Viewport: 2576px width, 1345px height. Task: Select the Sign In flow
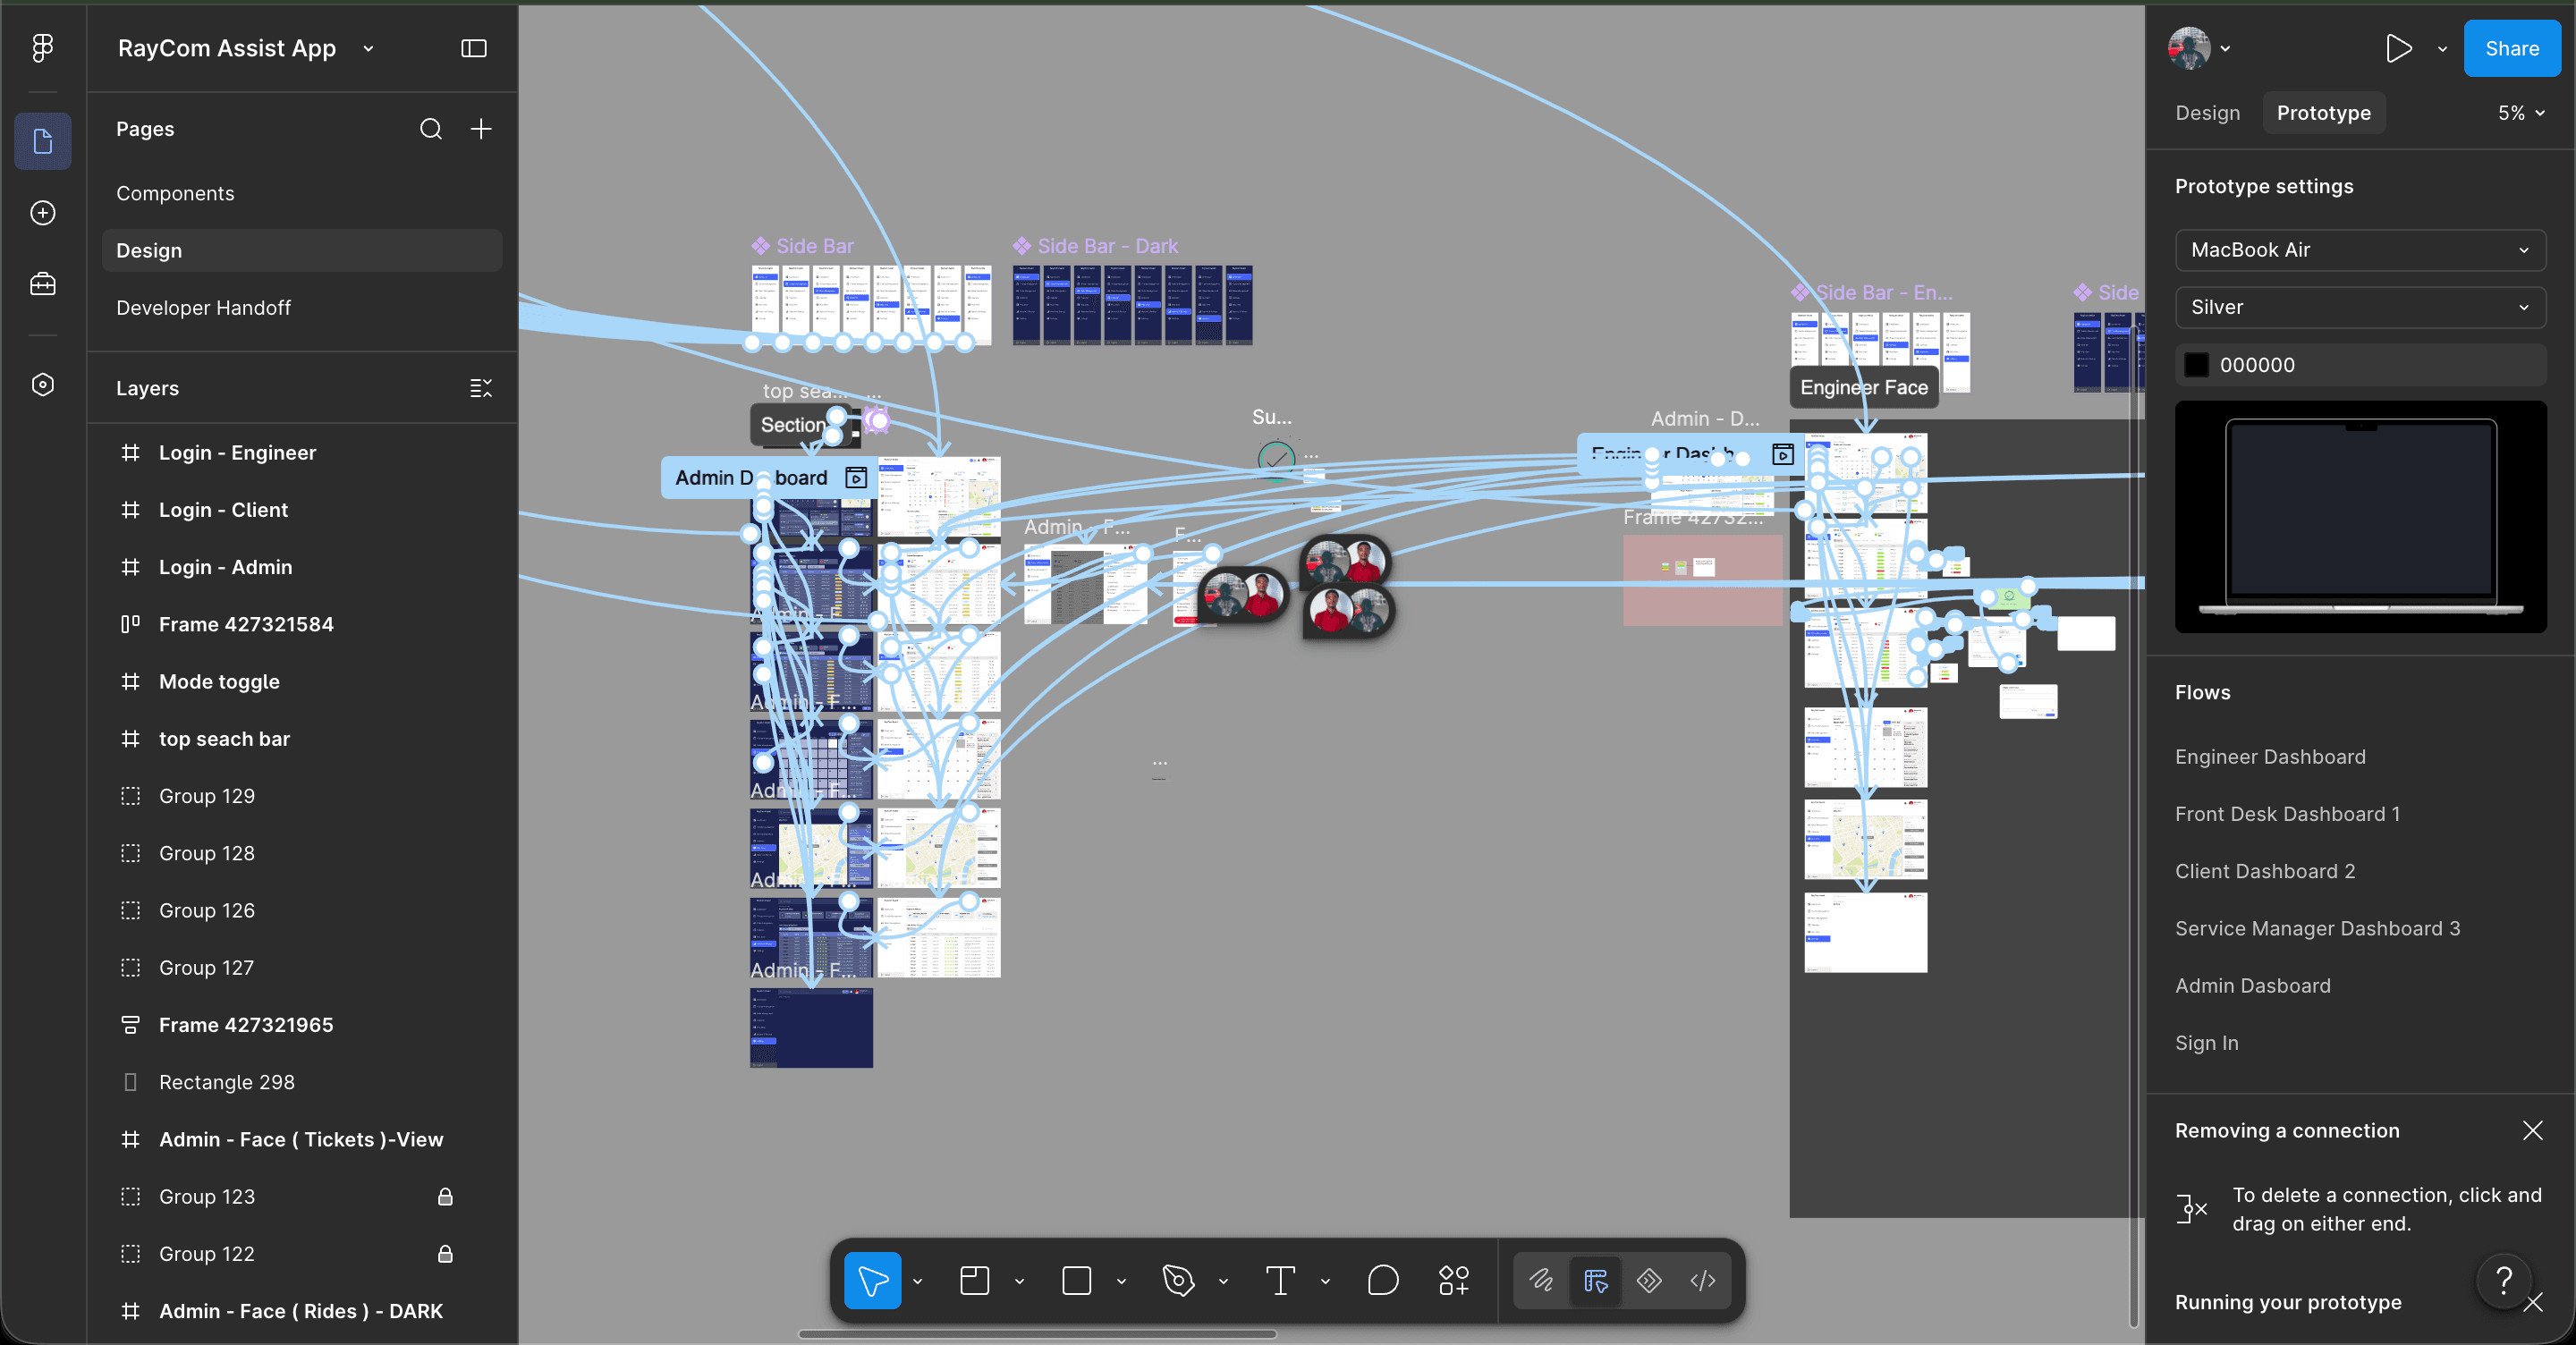[x=2206, y=1043]
